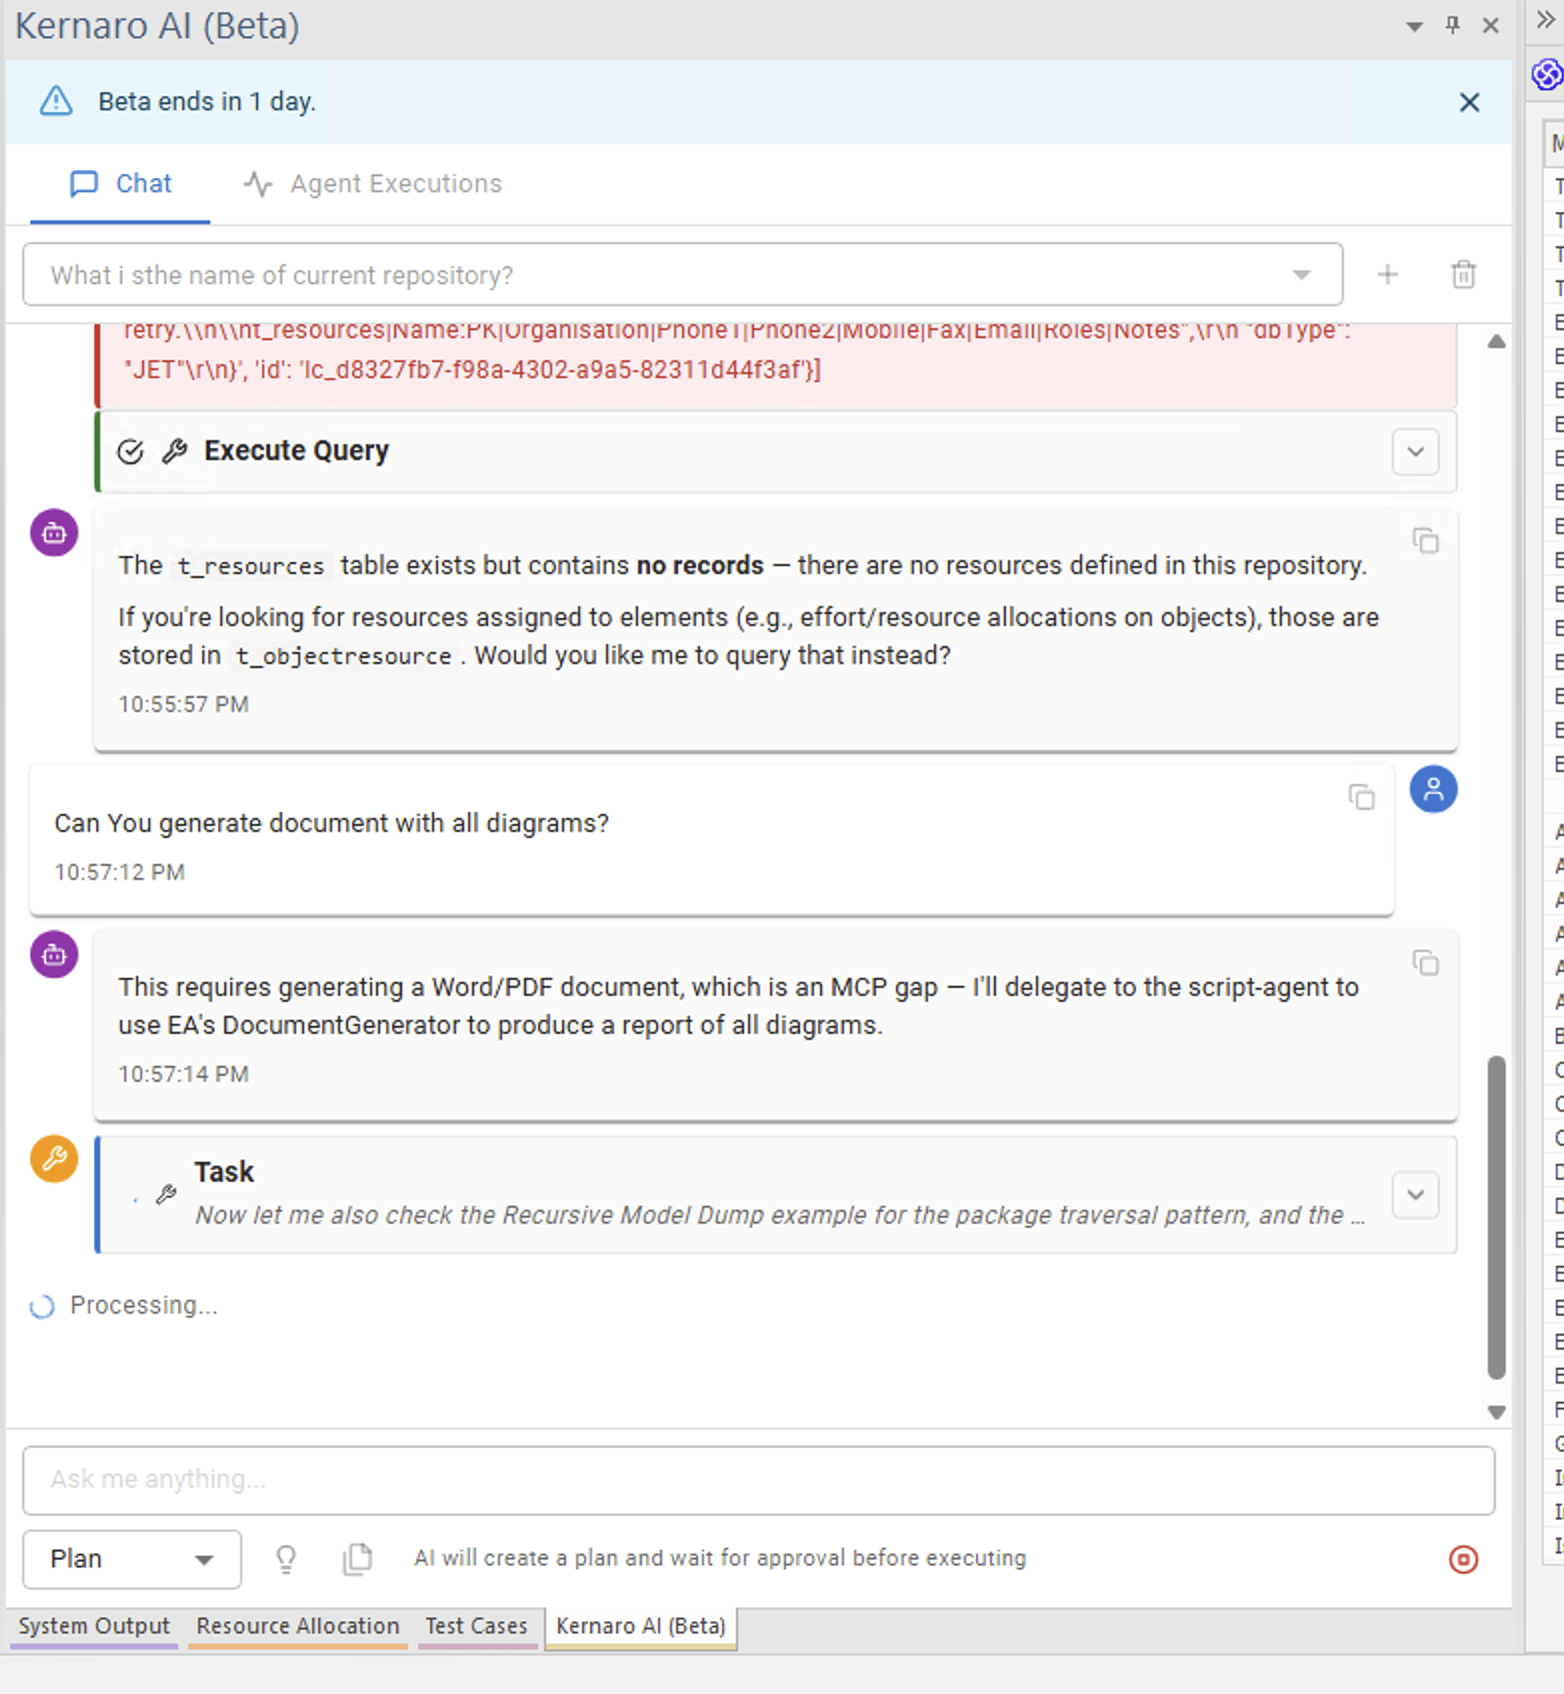1564x1694 pixels.
Task: Click the bot avatar beside MCP gap reply
Action: (x=54, y=955)
